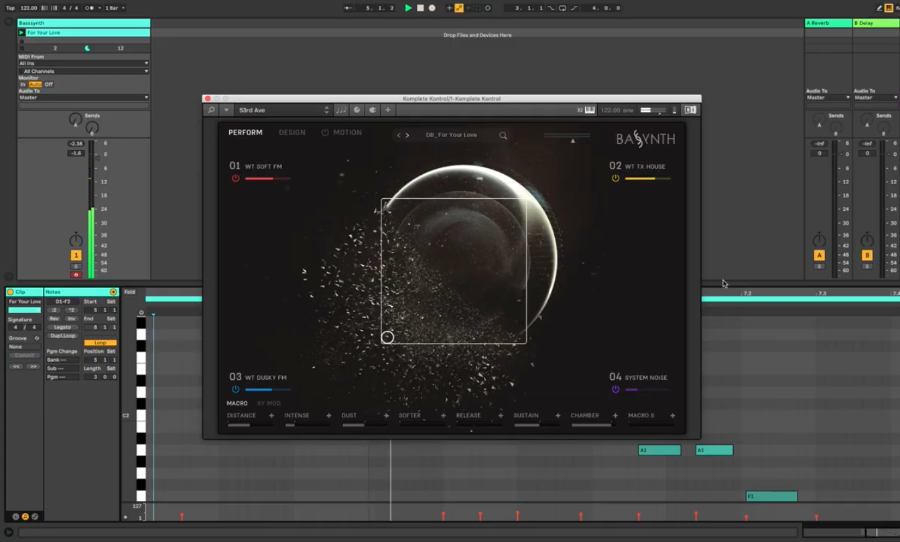Expand the MIDI From All Ins dropdown
This screenshot has height=542, width=900.
[83, 63]
